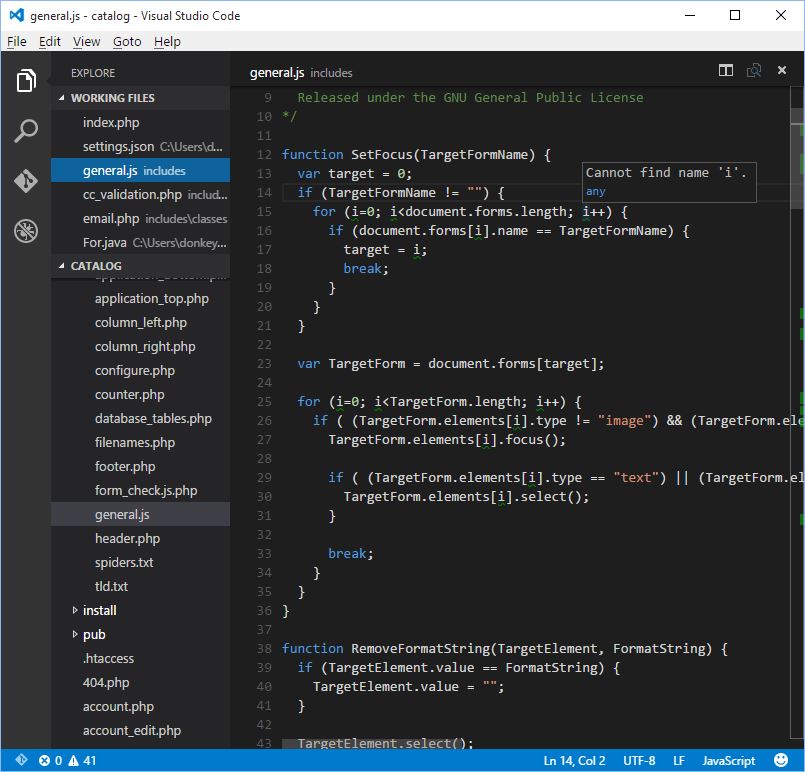Open the File menu
805x772 pixels.
coord(16,41)
